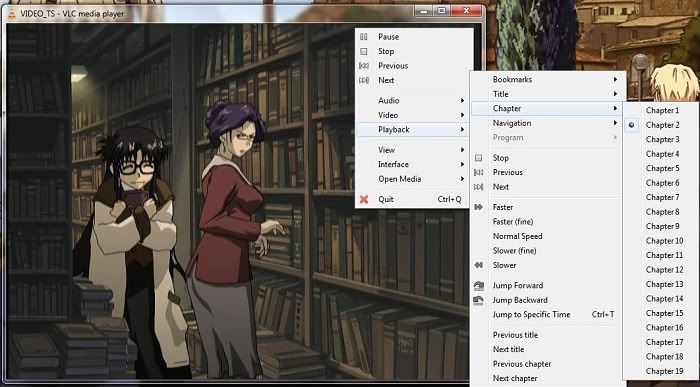Choose Jump to Specific Time
The width and height of the screenshot is (700, 387).
pos(546,315)
